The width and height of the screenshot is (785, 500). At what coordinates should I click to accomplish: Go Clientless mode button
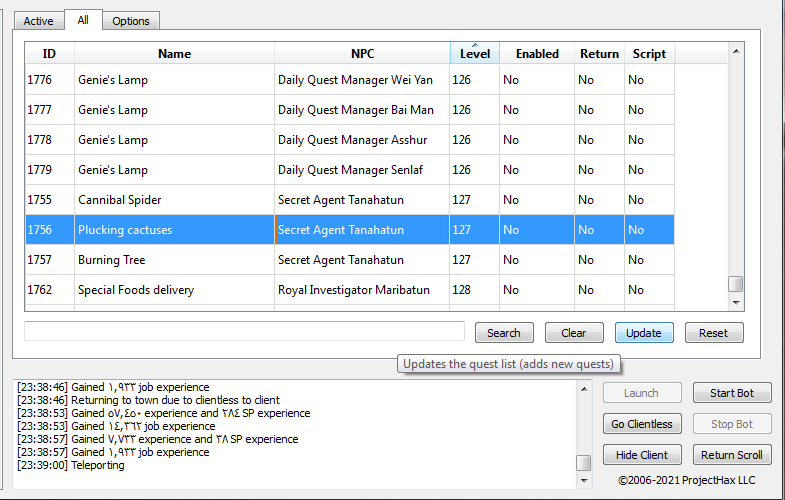(642, 424)
